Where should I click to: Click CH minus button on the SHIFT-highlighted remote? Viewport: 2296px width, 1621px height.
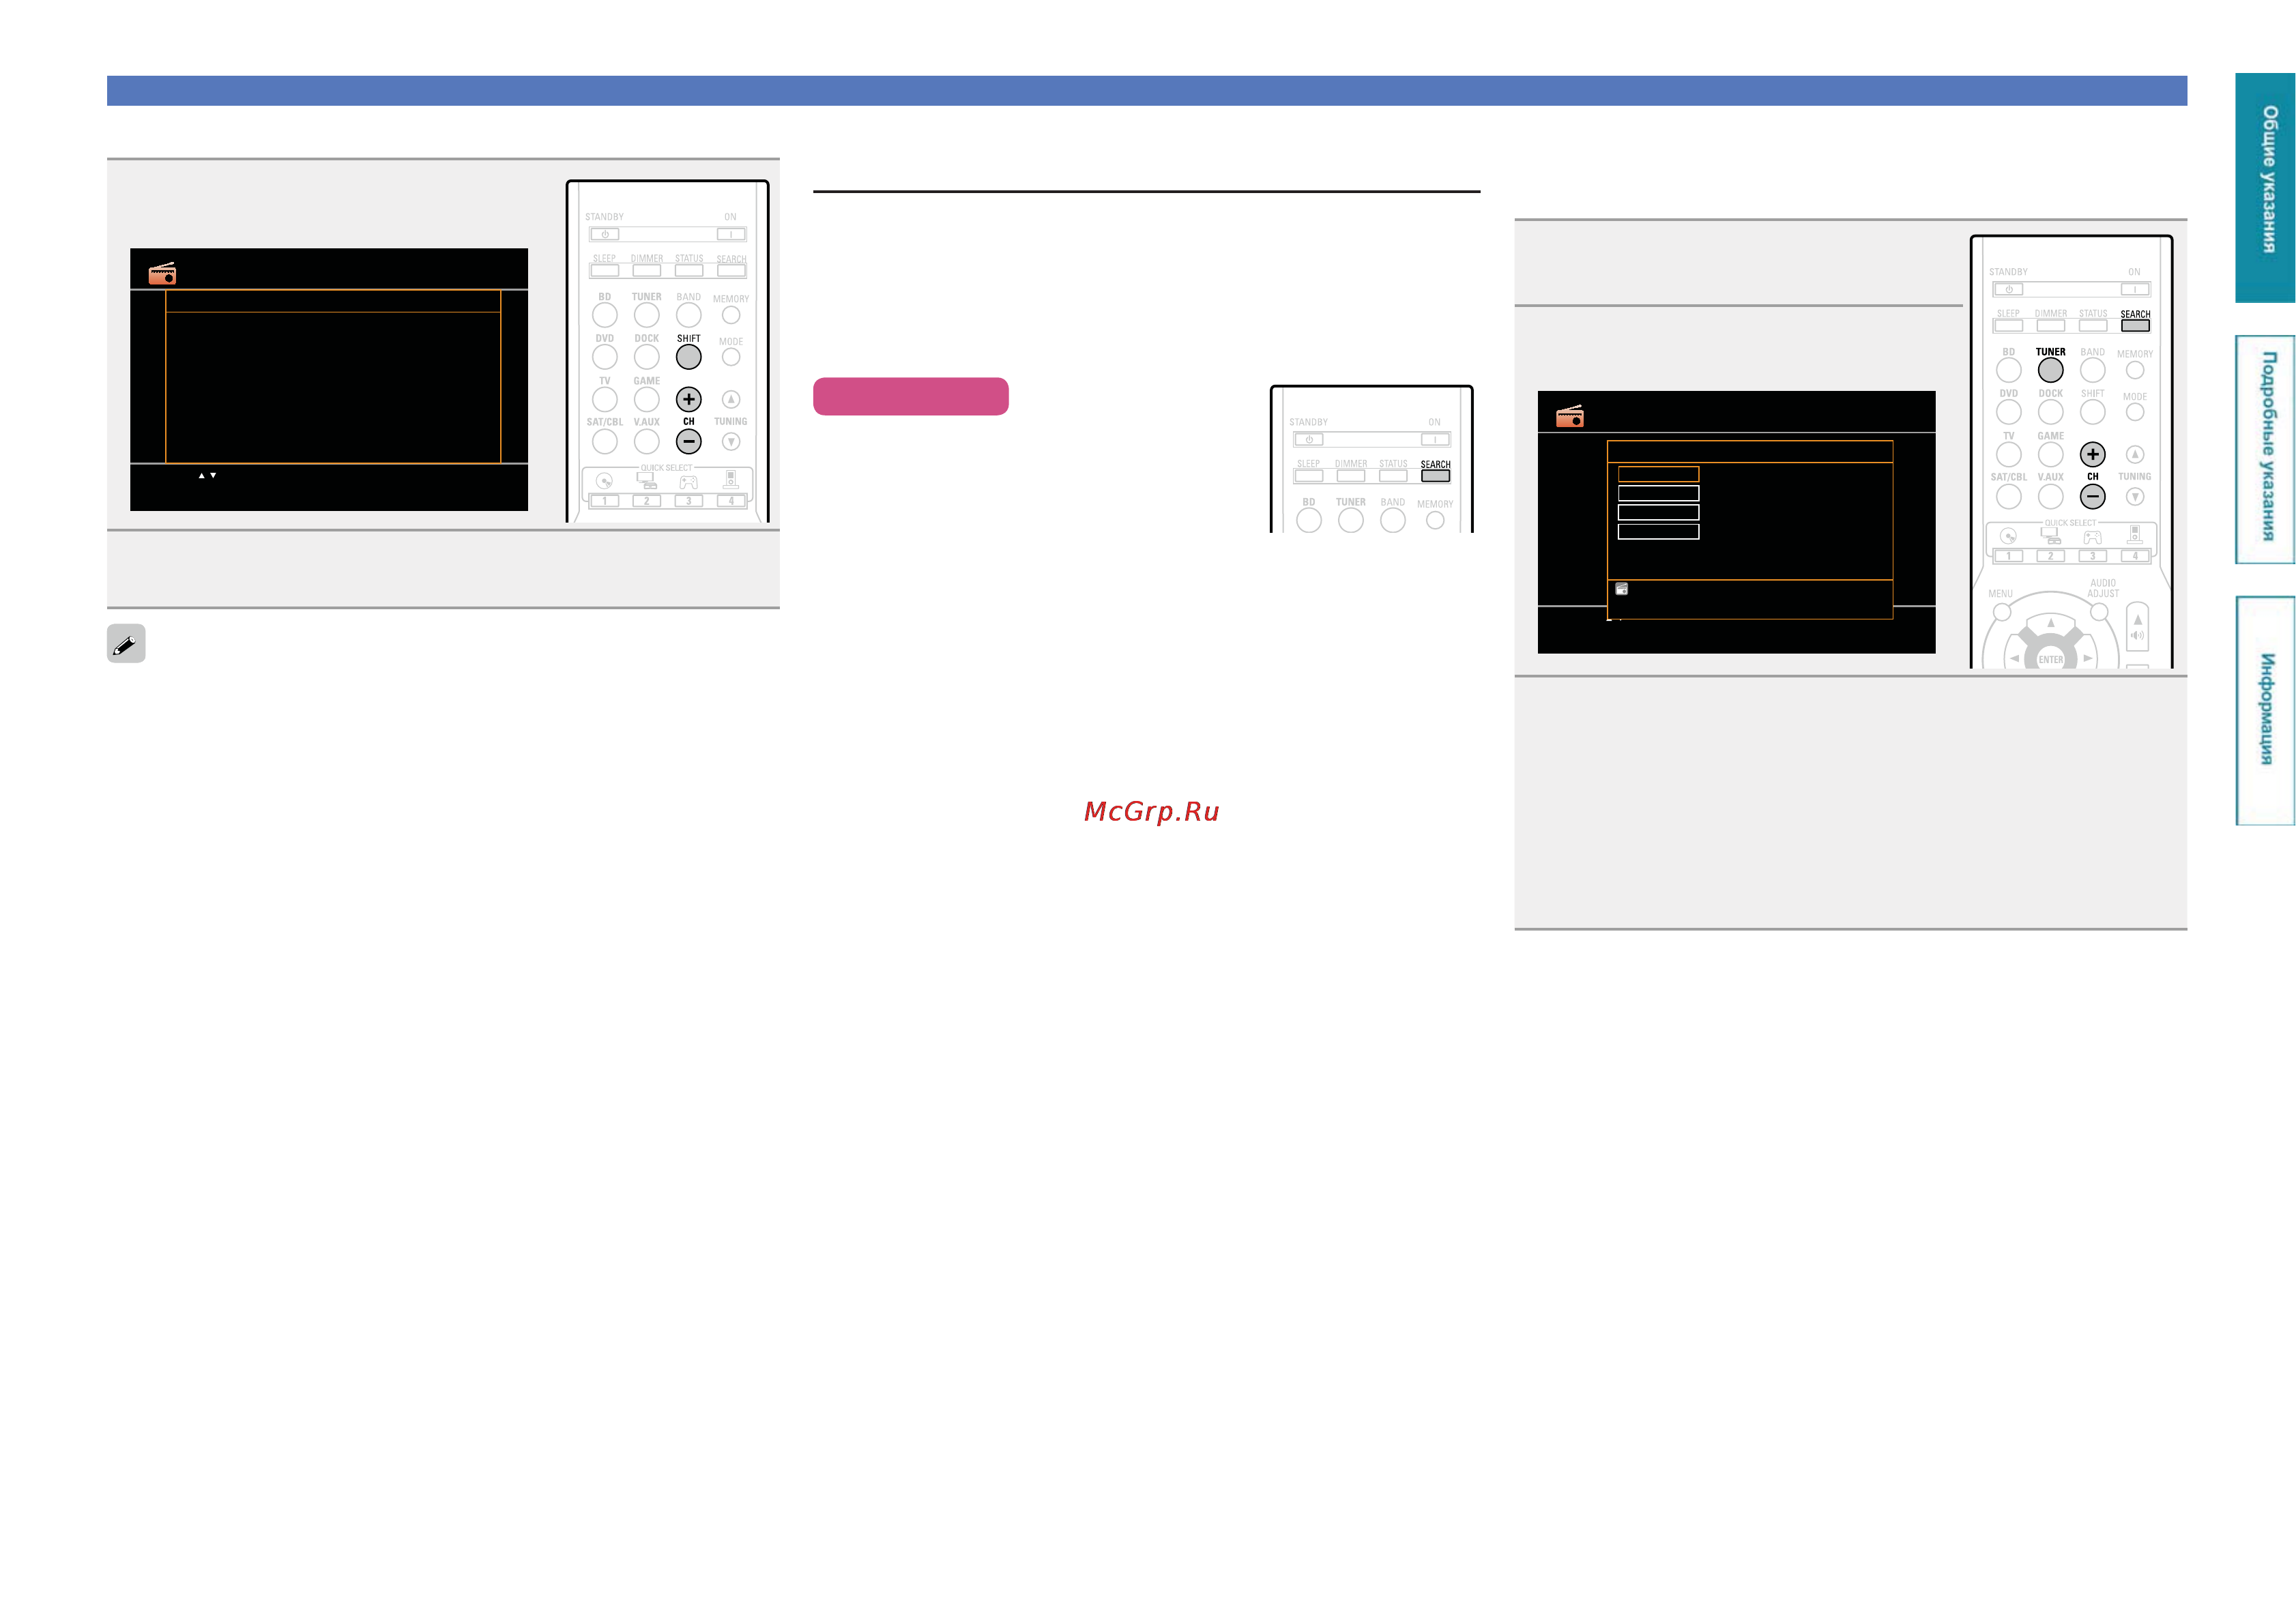(689, 441)
